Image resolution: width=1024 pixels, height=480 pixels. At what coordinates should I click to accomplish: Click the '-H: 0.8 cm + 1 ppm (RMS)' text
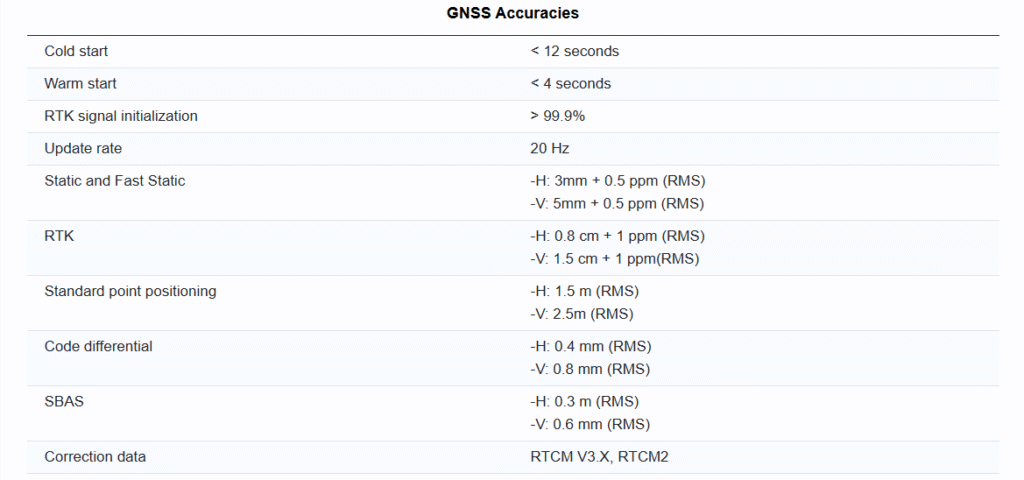click(617, 236)
